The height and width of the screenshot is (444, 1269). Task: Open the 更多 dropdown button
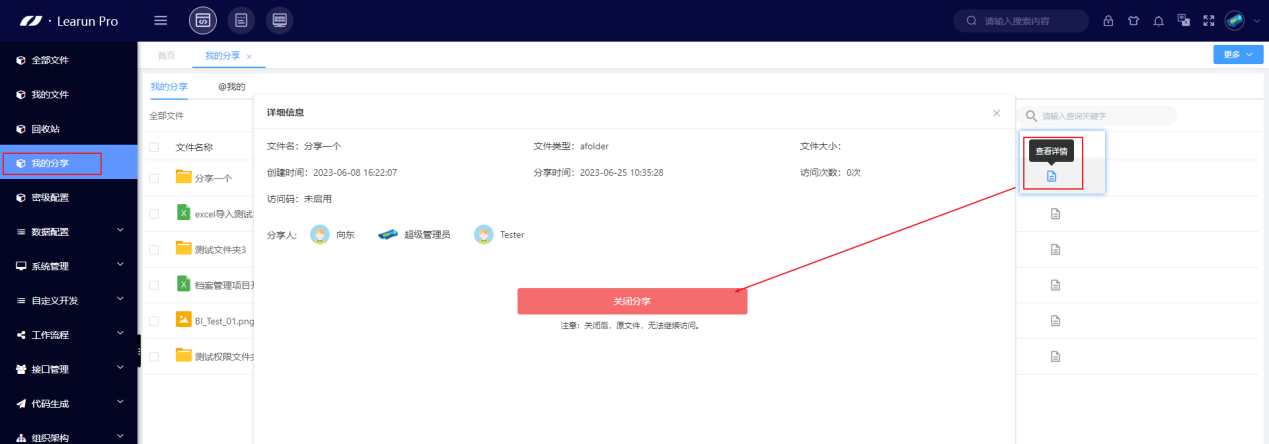pos(1237,55)
